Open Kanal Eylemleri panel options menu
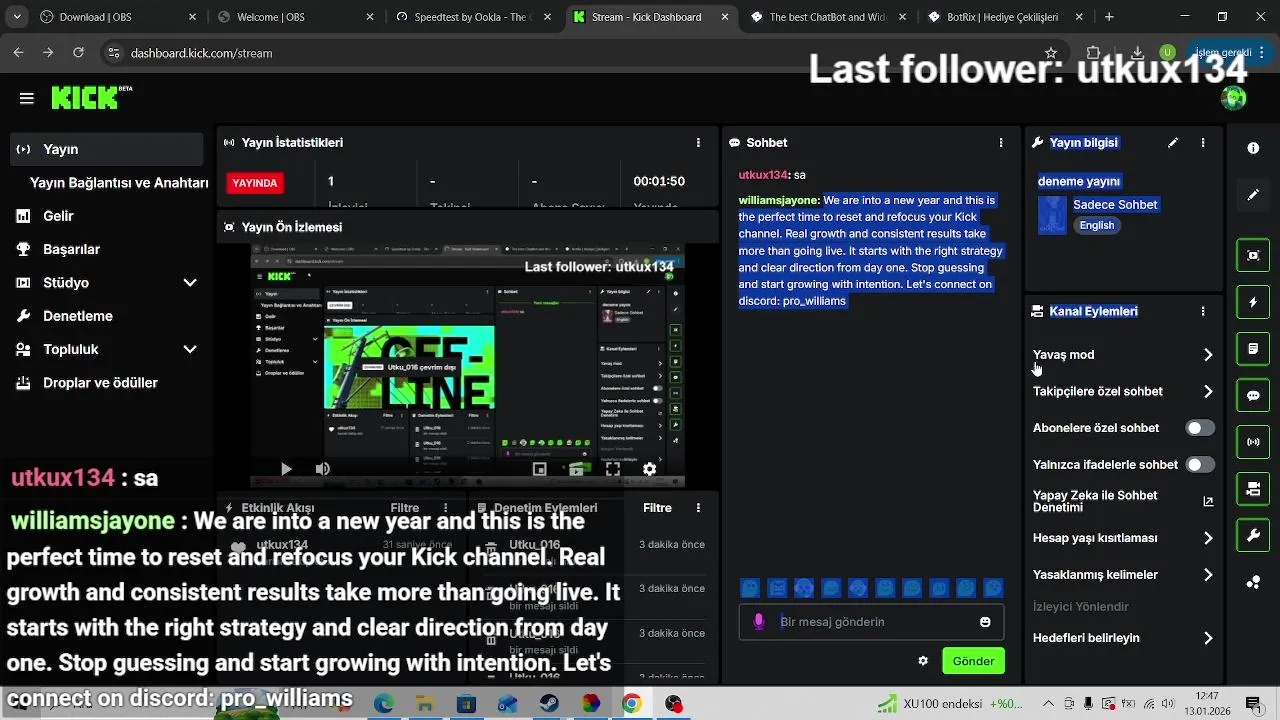 [x=1203, y=311]
